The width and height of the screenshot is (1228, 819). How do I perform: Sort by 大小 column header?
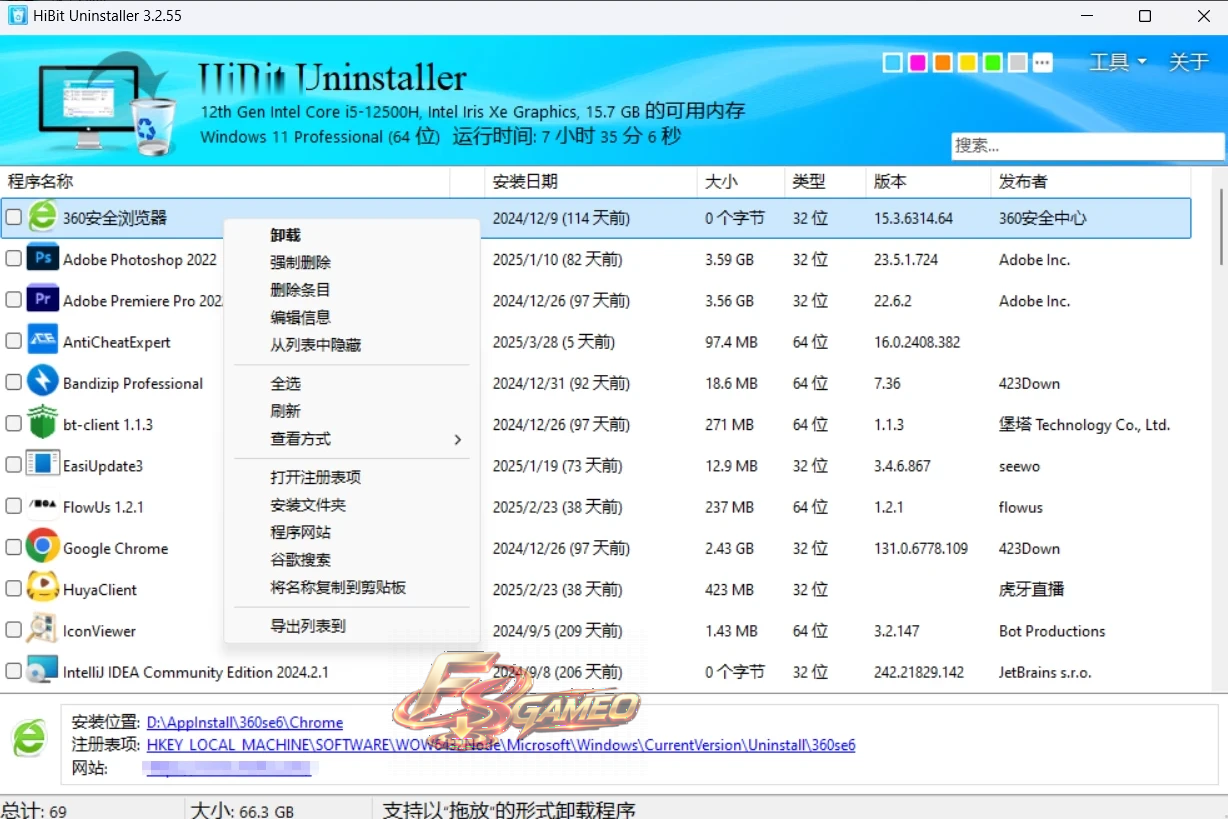coord(741,181)
